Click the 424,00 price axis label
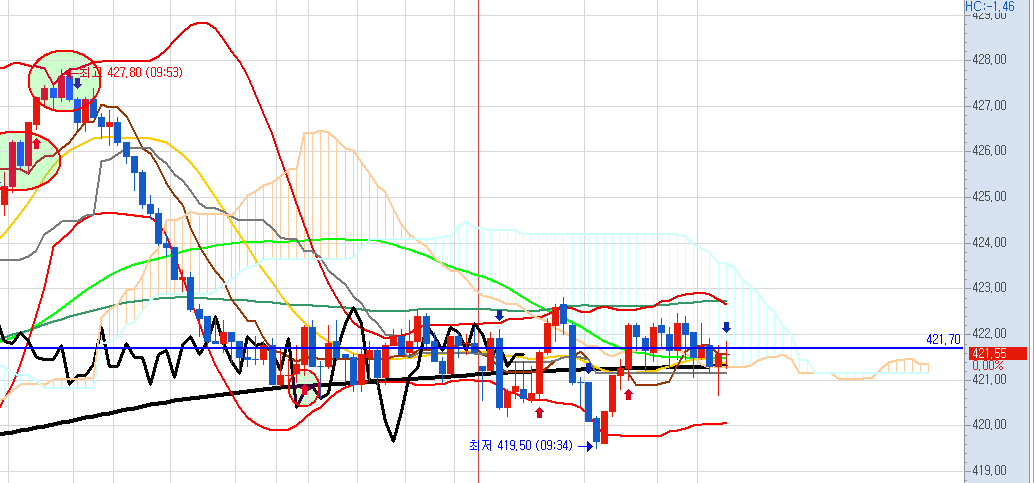Viewport: 1034px width, 483px height. 990,243
